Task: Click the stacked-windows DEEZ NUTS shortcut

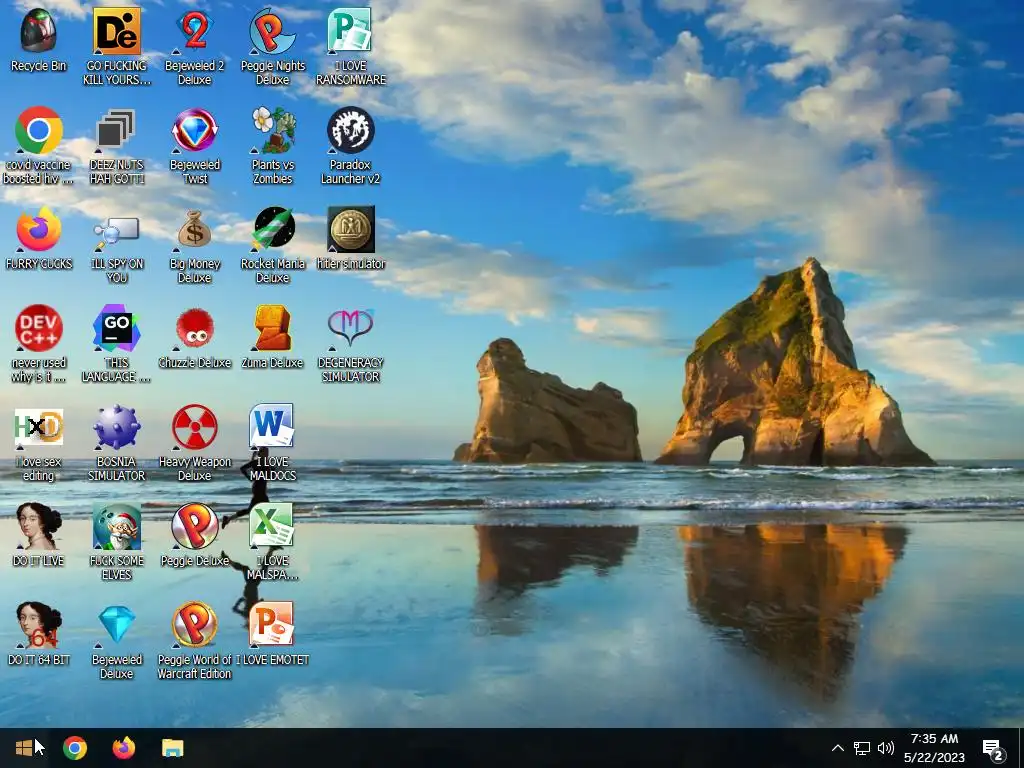Action: click(116, 130)
